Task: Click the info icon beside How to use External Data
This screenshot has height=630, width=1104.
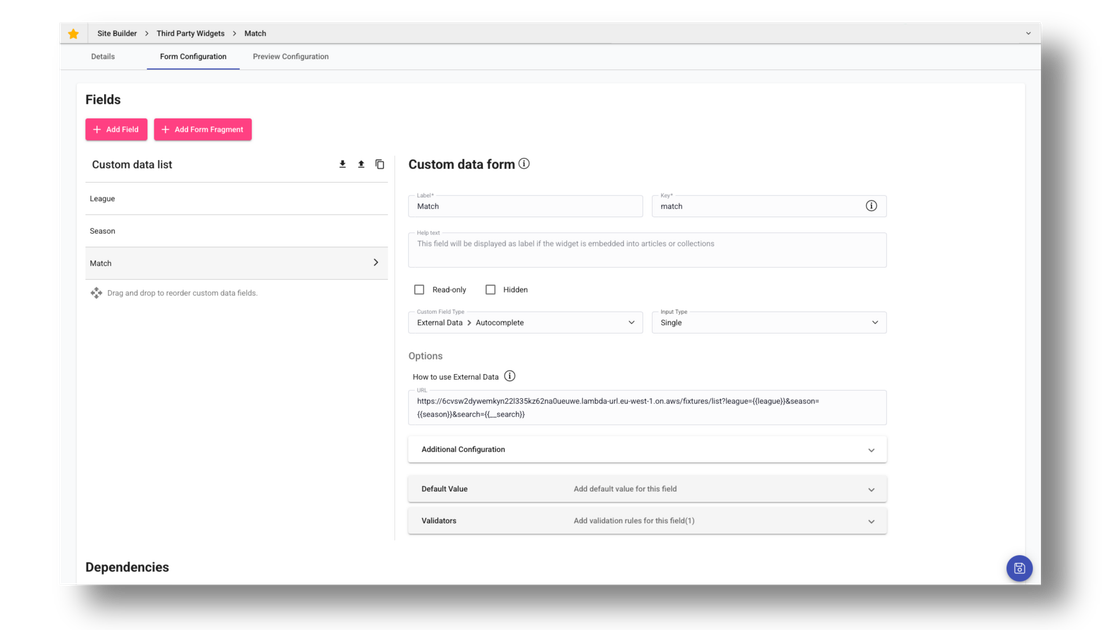Action: [510, 375]
